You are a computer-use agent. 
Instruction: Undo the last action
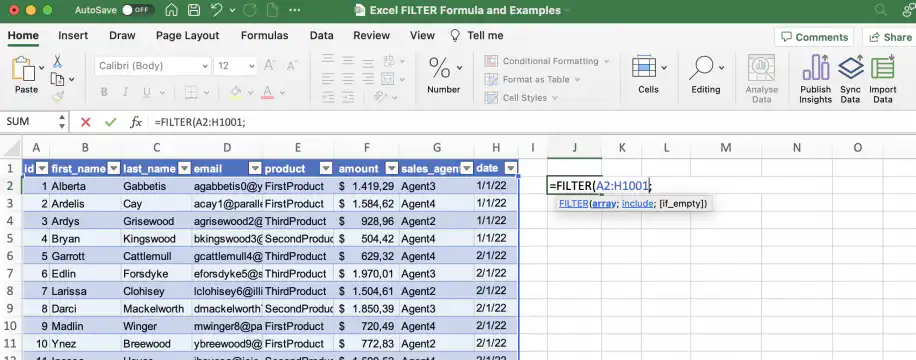coord(216,11)
